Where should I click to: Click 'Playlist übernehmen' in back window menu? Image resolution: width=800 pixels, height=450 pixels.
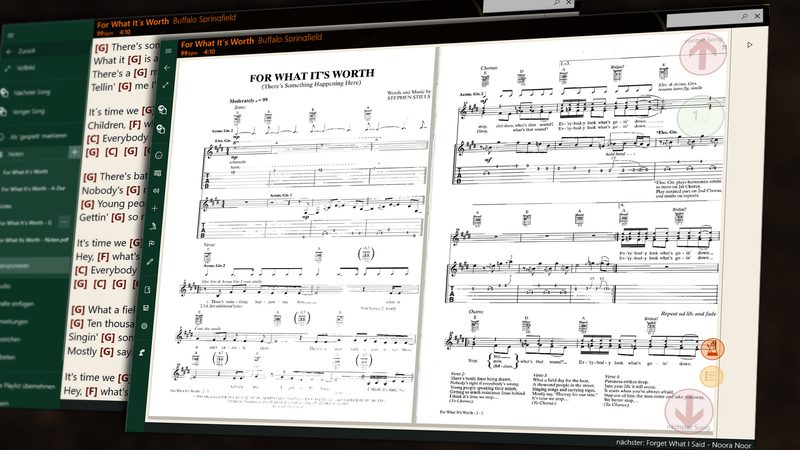click(x=29, y=386)
